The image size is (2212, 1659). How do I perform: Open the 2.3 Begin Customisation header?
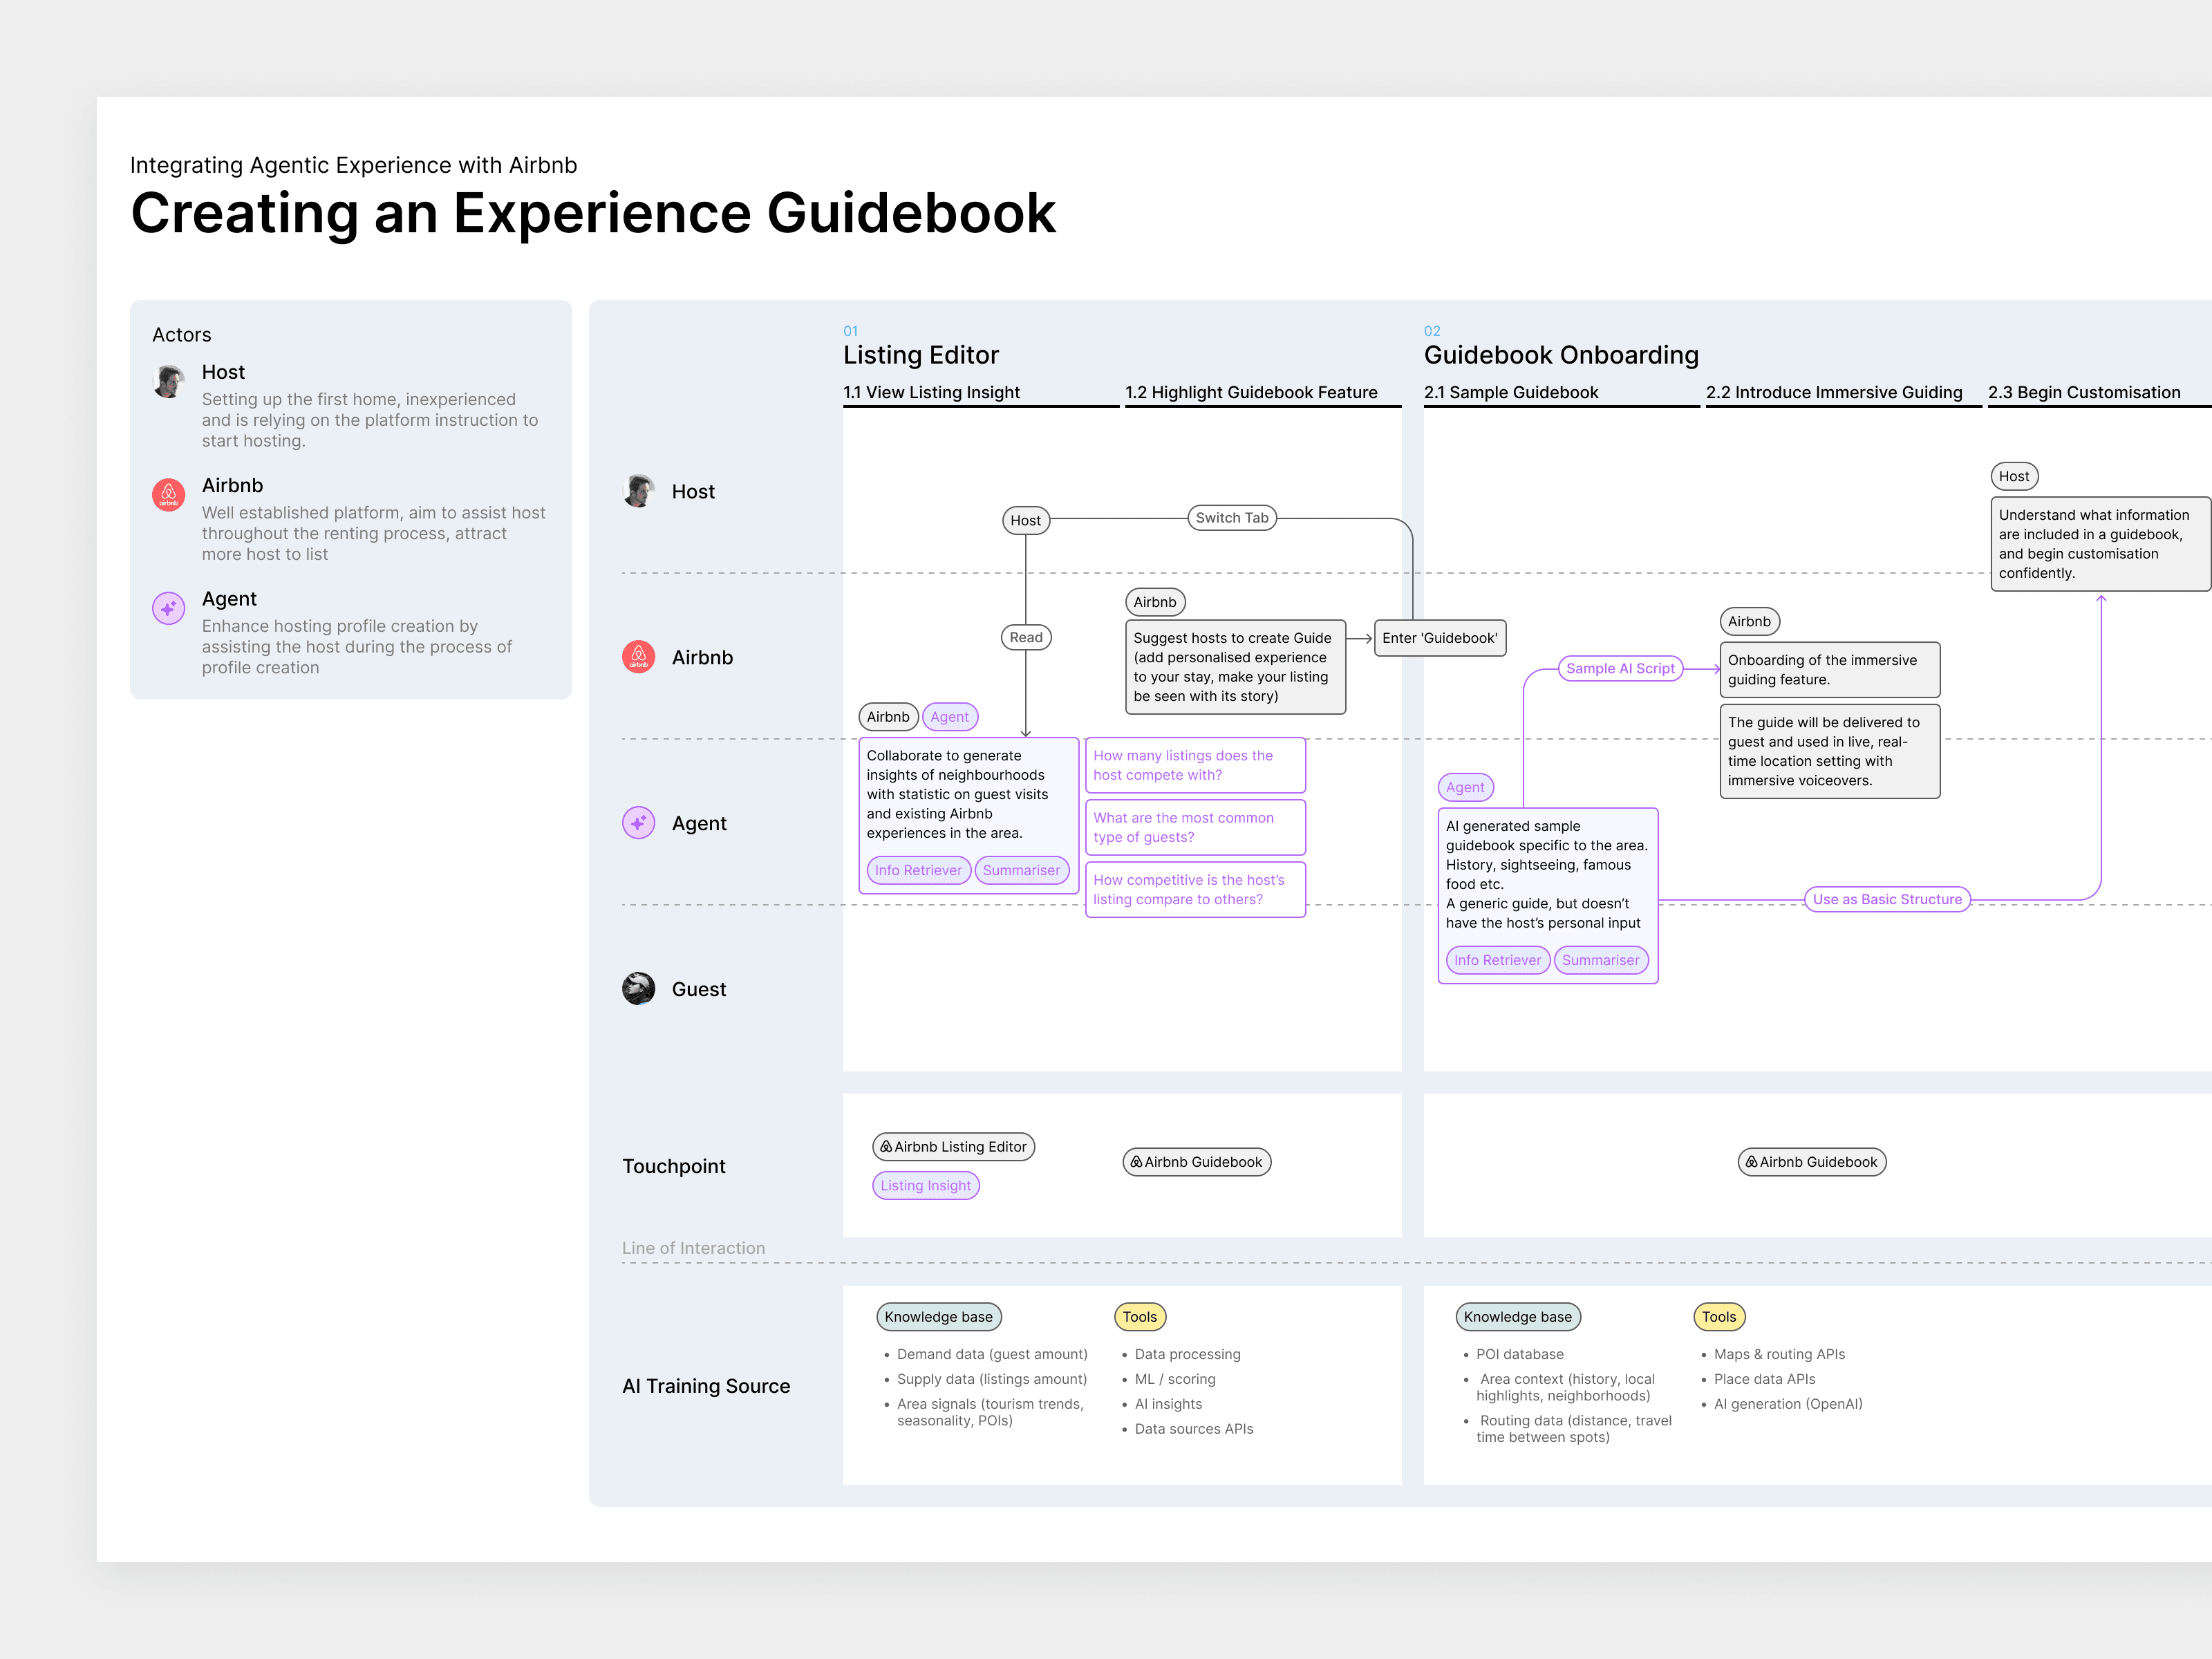2084,392
